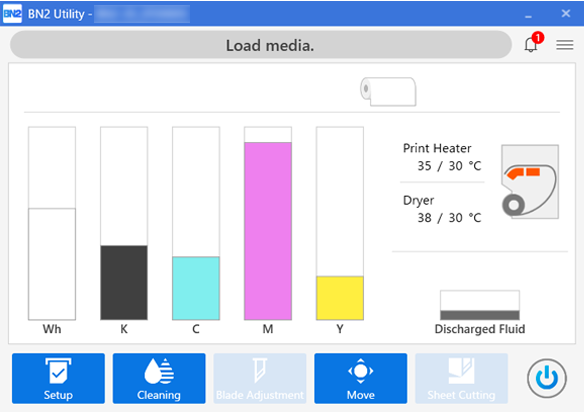Click the Load media status bar
Viewport: 584px width, 412px height.
coord(261,45)
